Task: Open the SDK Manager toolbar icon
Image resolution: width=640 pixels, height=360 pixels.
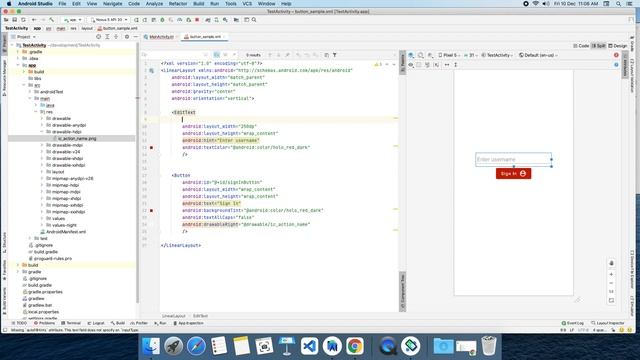Action: [x=225, y=20]
